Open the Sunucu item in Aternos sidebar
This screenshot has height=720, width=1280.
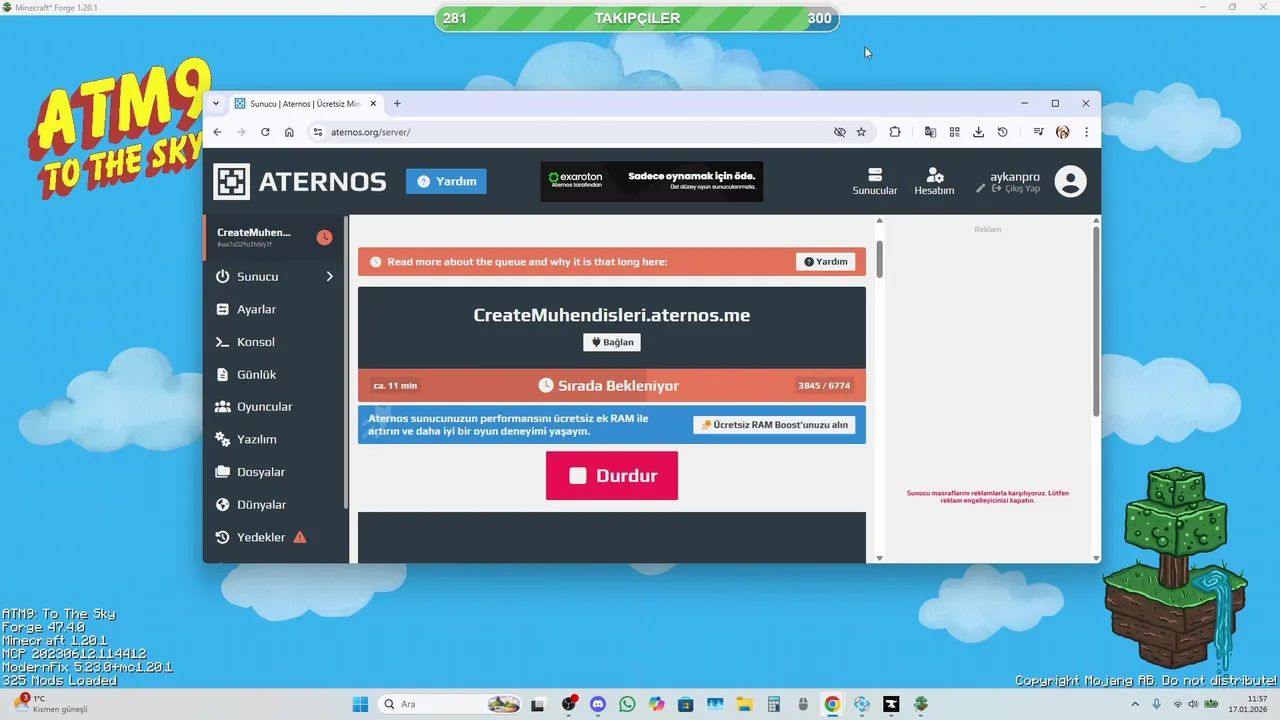pos(275,276)
